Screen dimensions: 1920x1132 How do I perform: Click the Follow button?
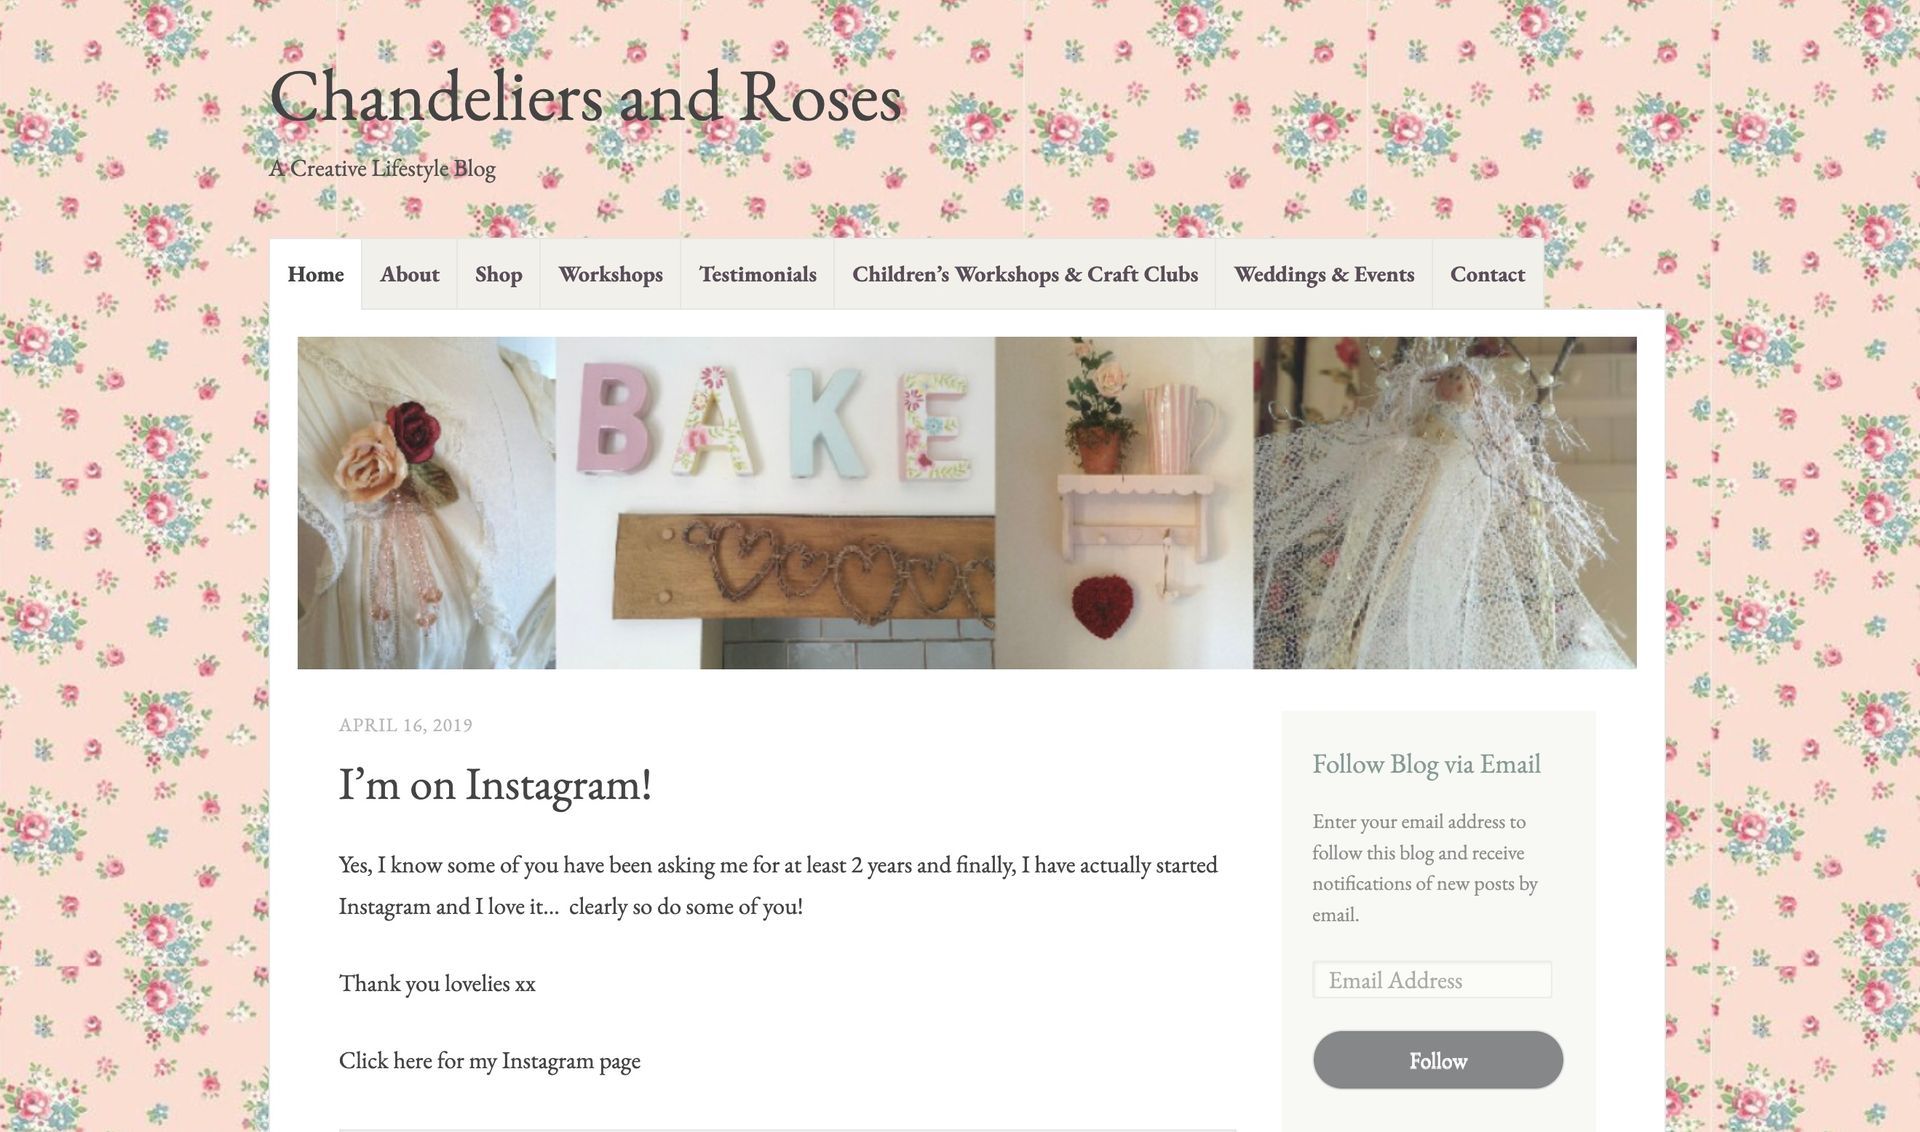pos(1438,1060)
